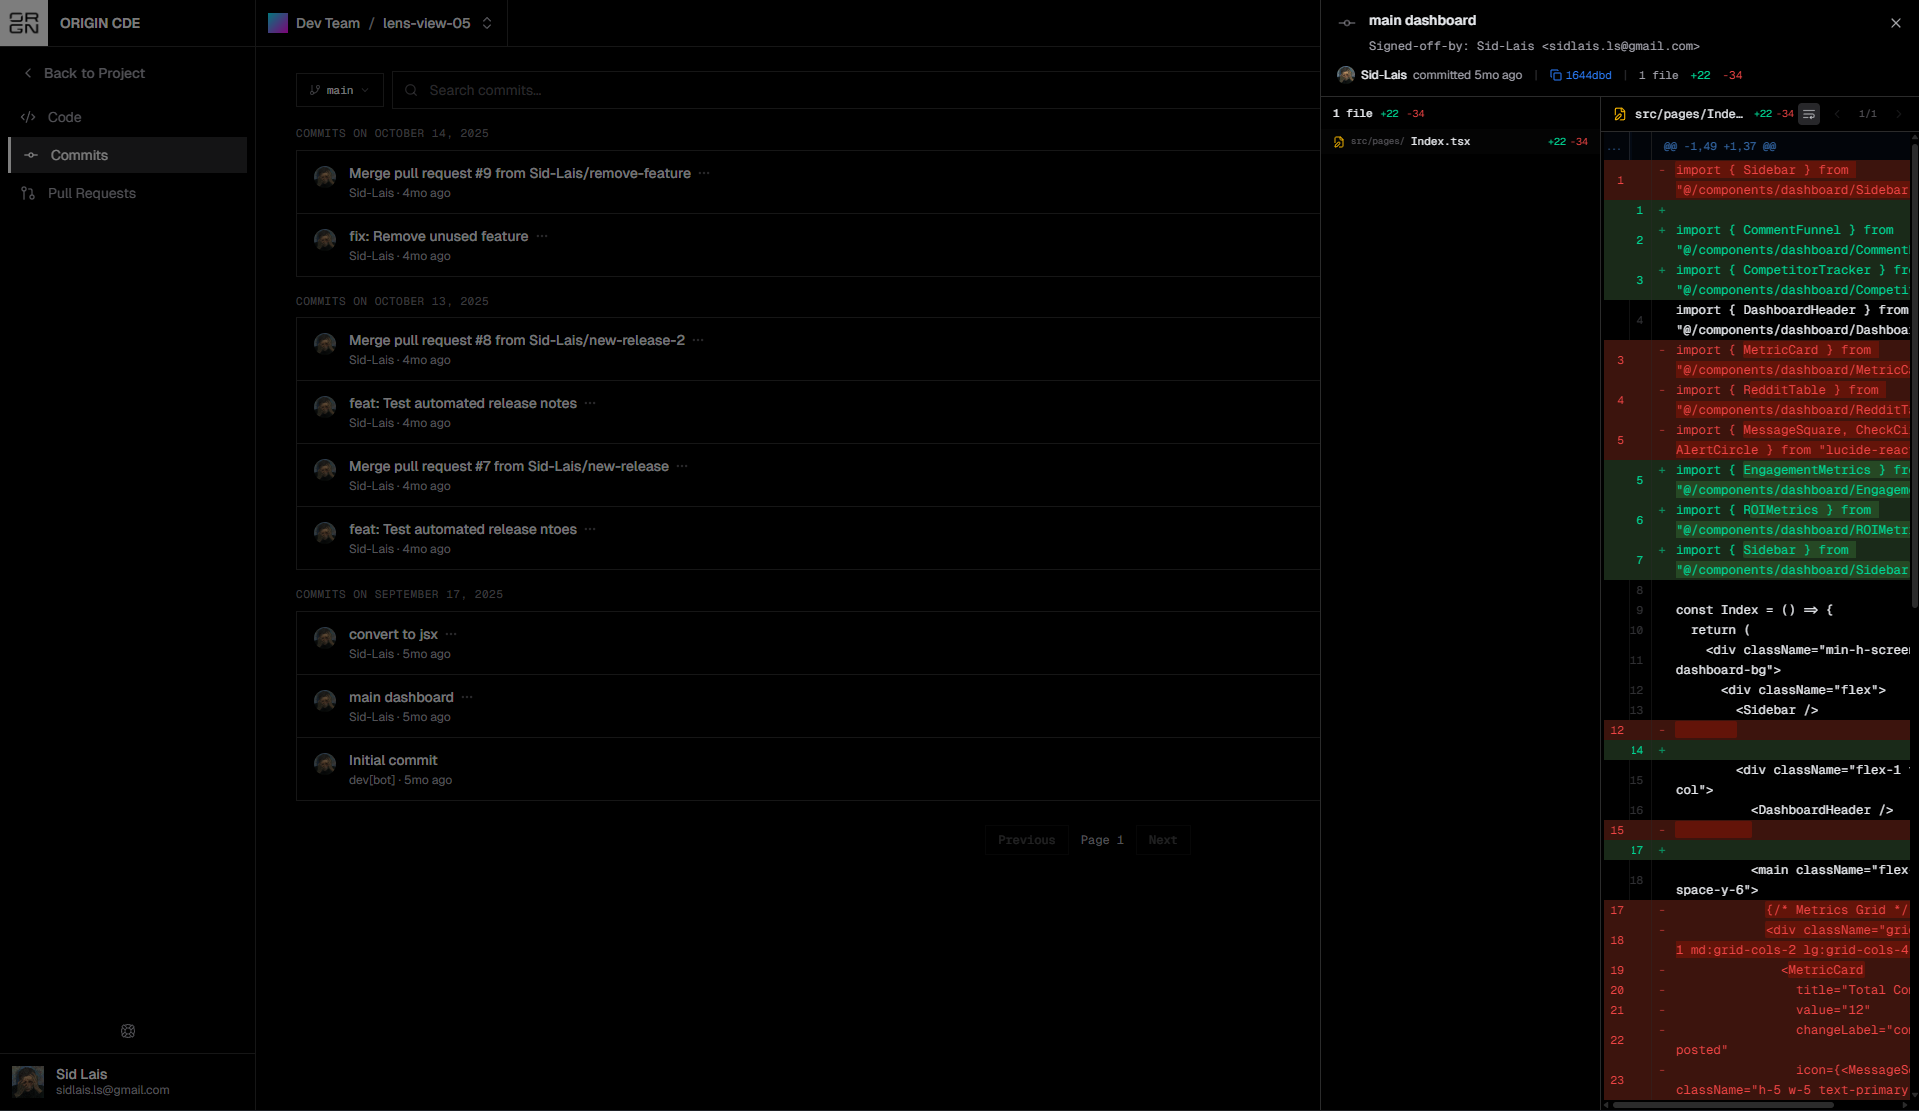Click the Code sidebar icon
The width and height of the screenshot is (1919, 1111).
point(28,117)
